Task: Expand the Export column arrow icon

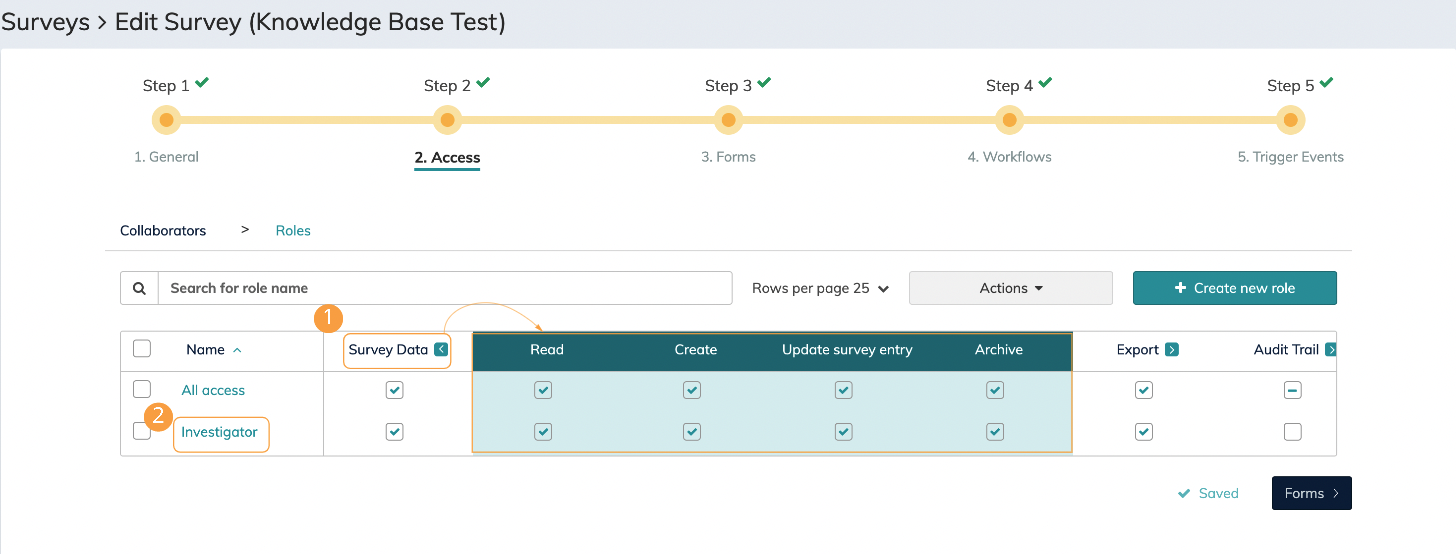Action: (1172, 350)
